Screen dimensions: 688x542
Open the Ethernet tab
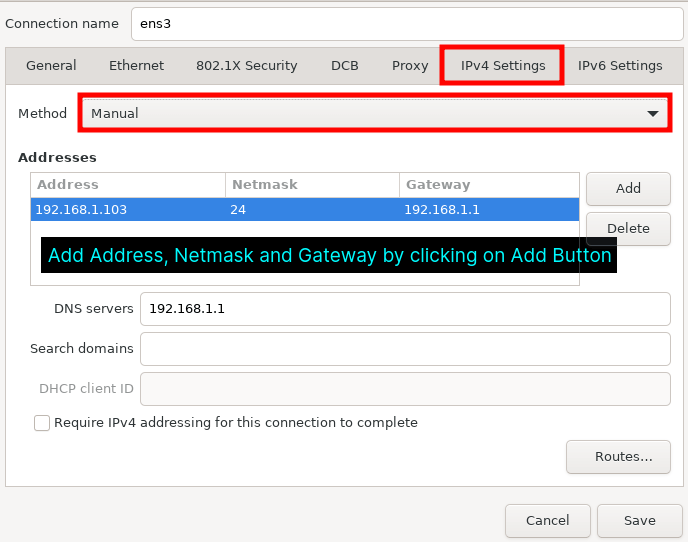(136, 66)
